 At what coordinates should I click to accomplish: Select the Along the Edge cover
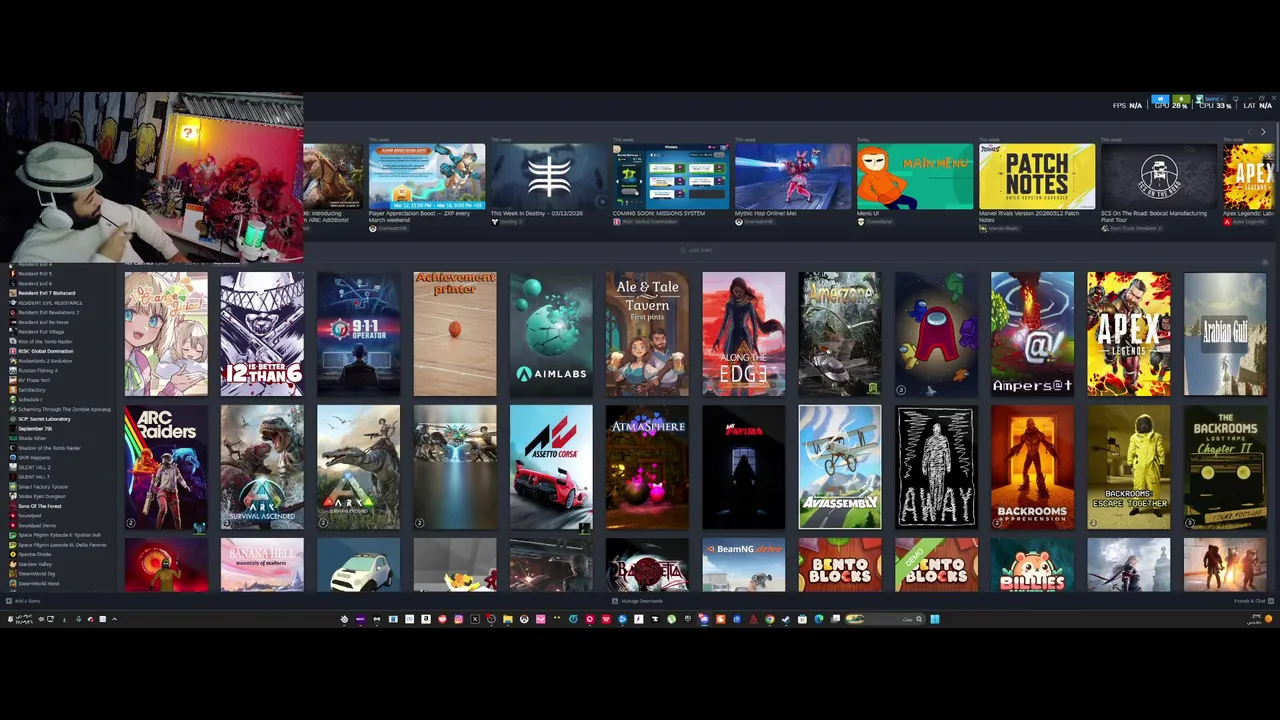pyautogui.click(x=744, y=334)
